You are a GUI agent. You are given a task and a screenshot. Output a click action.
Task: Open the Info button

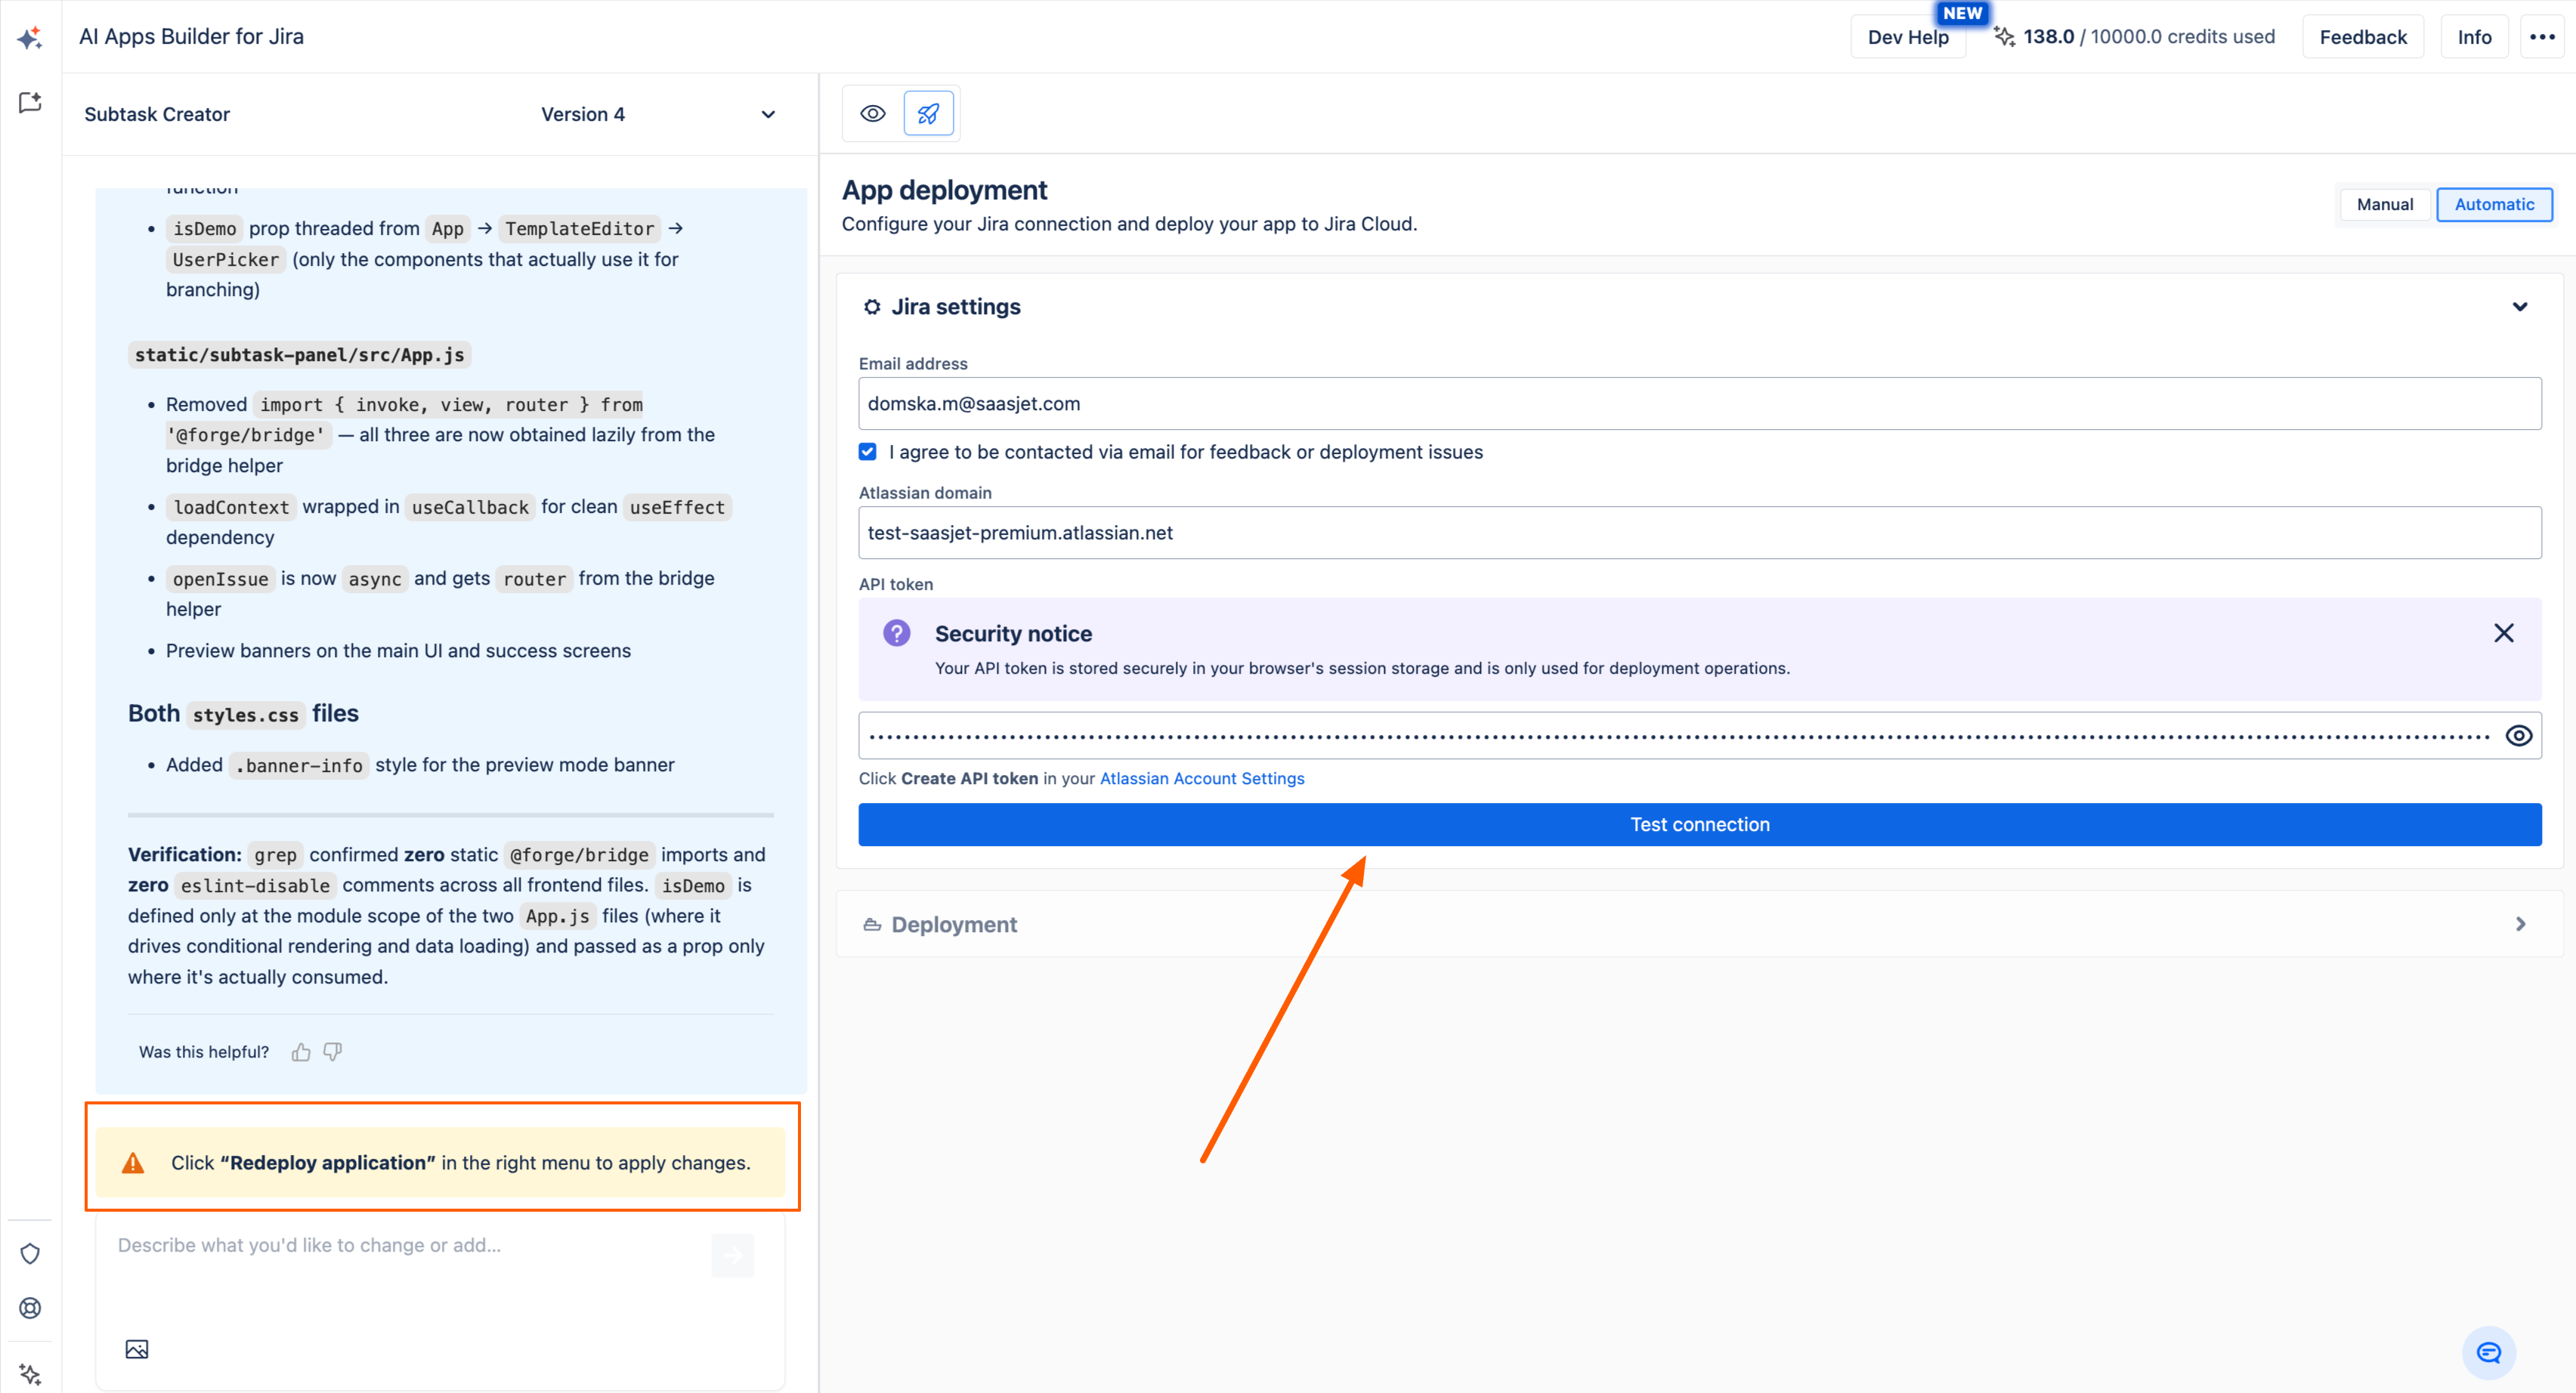point(2474,37)
